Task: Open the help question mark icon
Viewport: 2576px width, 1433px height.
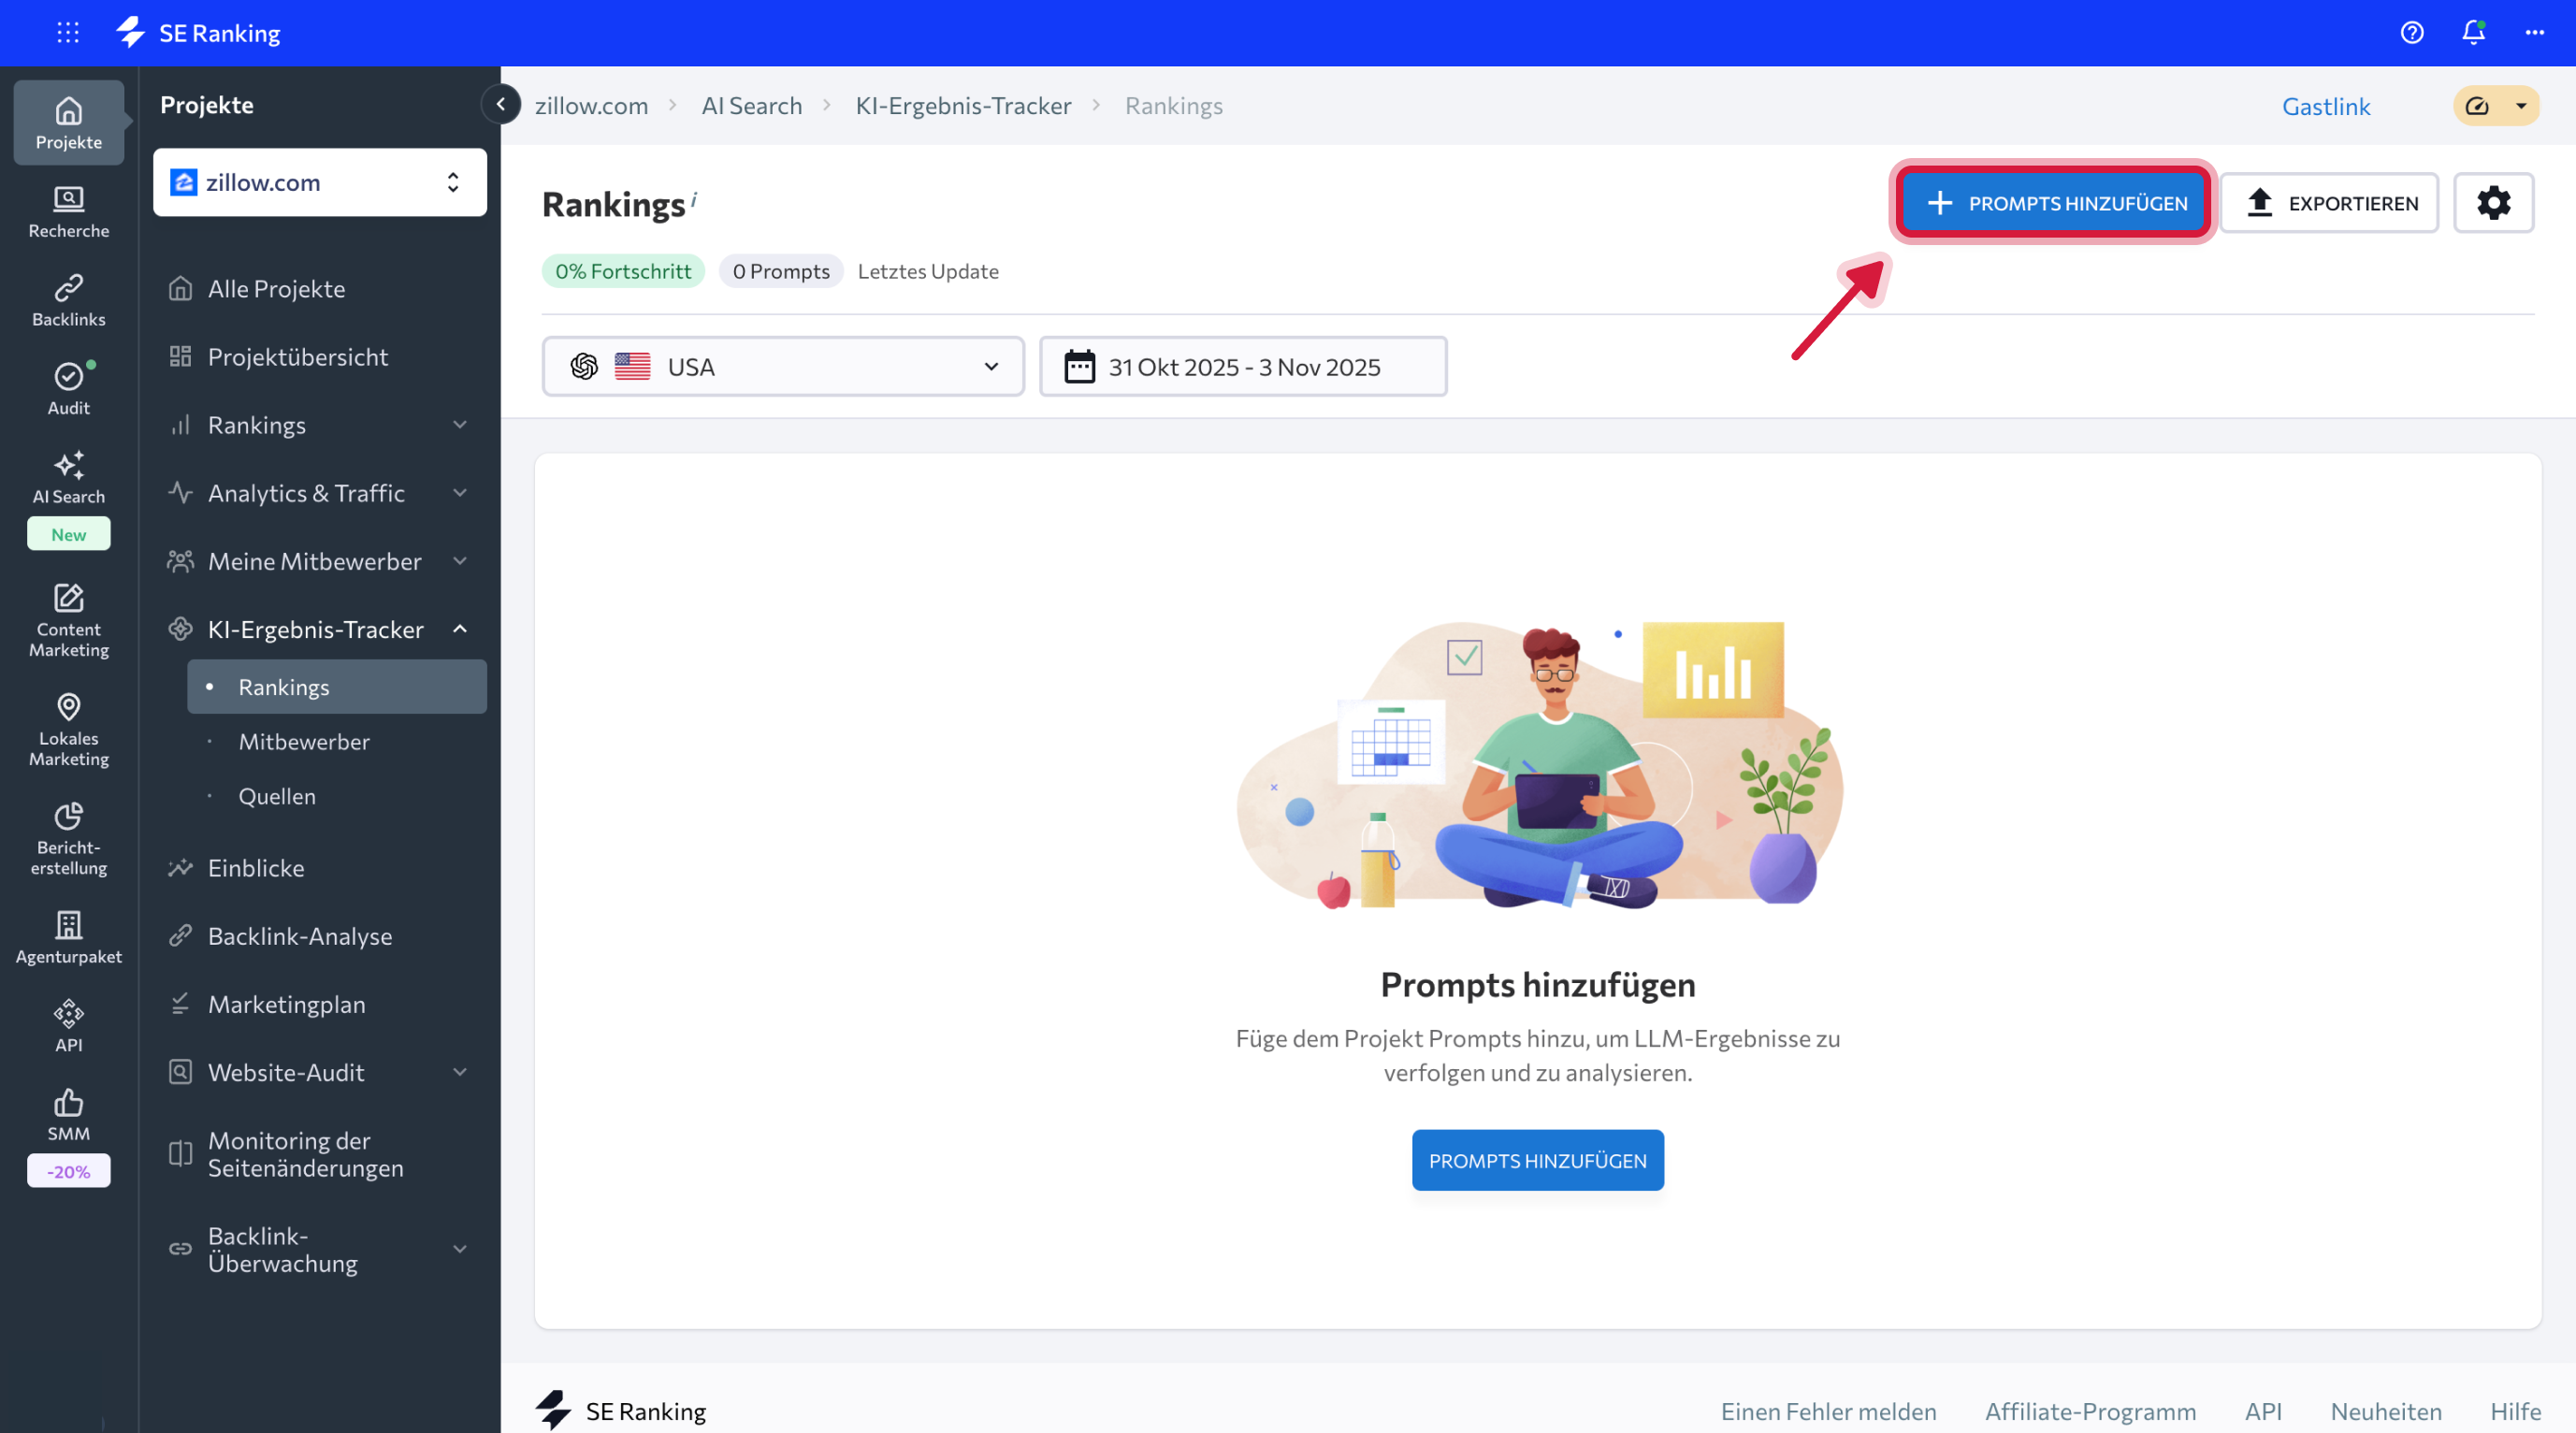Action: click(x=2411, y=33)
